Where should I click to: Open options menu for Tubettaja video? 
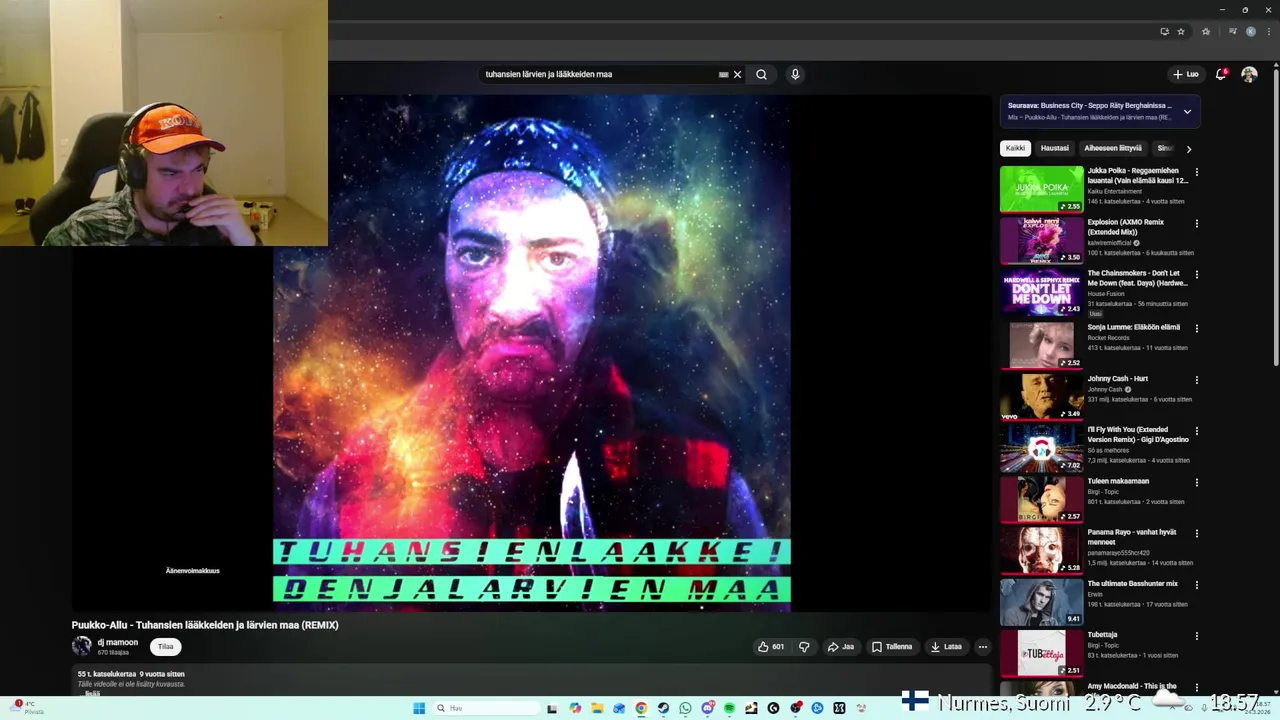(x=1197, y=636)
